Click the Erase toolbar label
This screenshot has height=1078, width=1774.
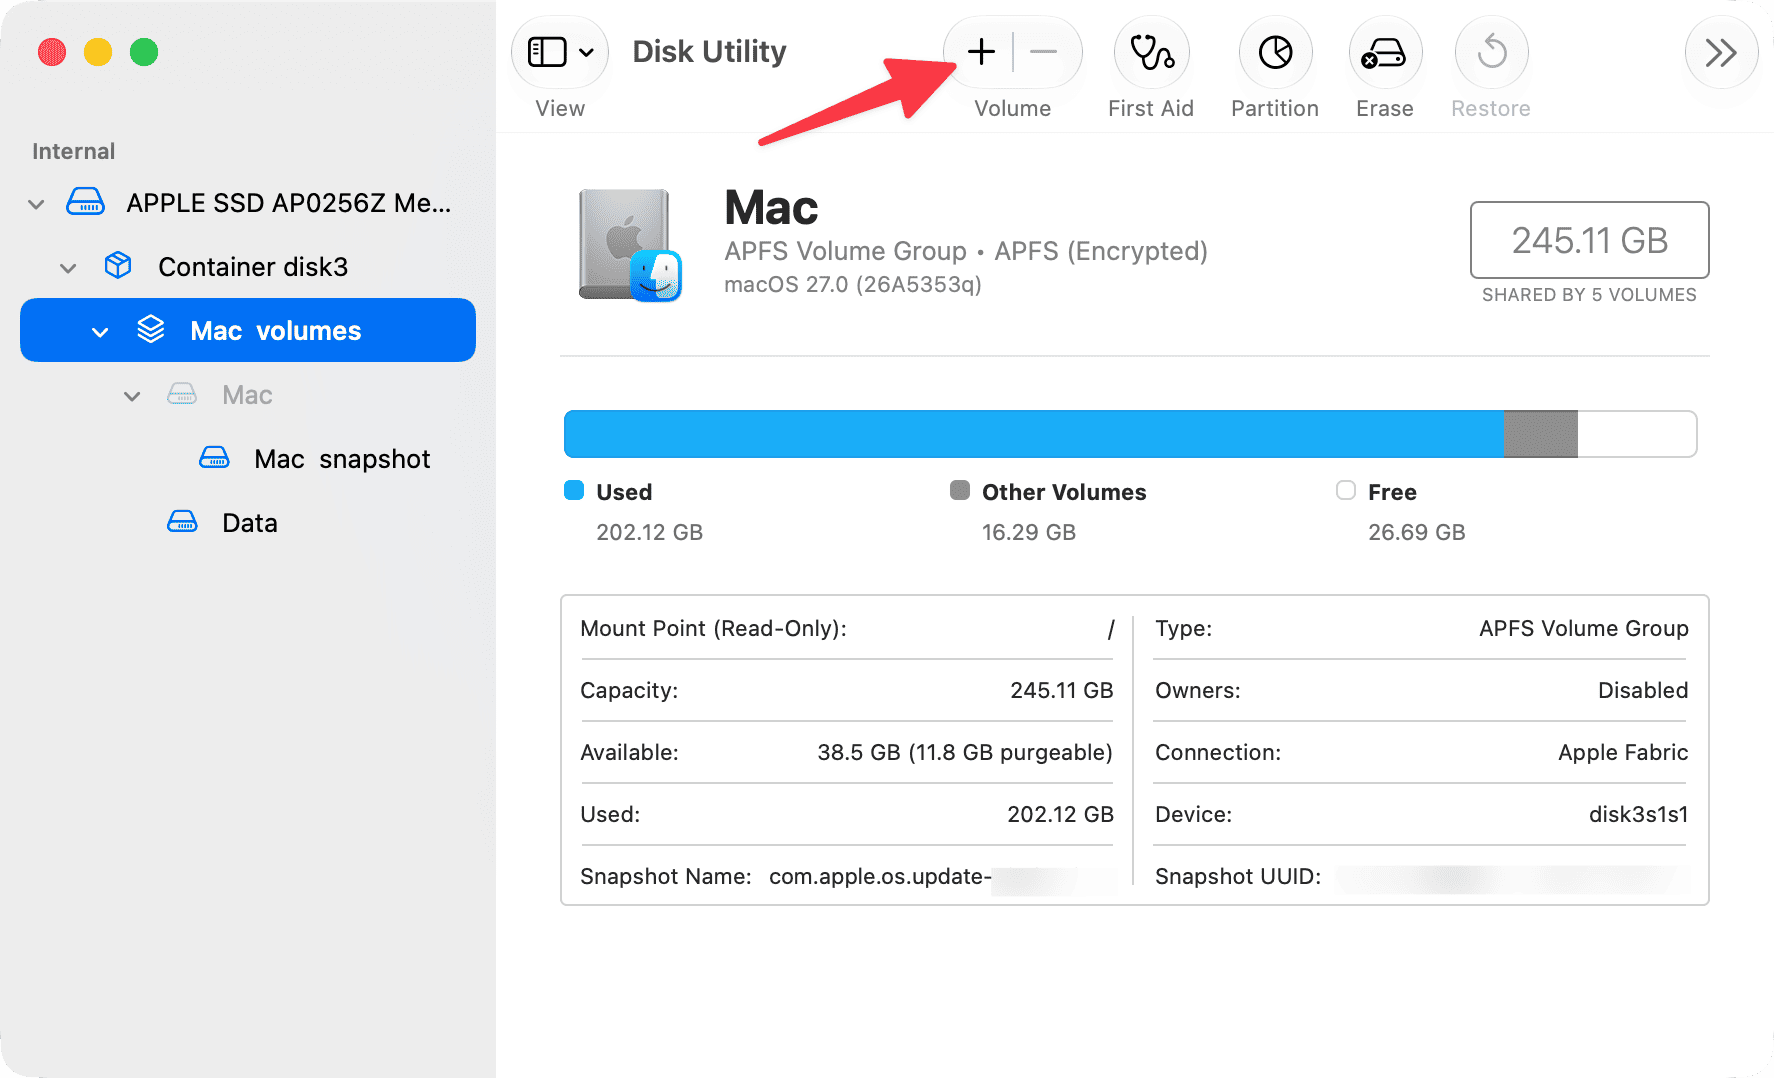pyautogui.click(x=1385, y=108)
